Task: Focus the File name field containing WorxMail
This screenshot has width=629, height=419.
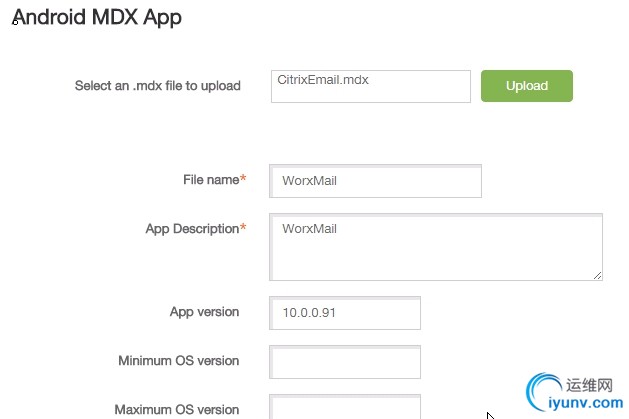Action: click(375, 181)
